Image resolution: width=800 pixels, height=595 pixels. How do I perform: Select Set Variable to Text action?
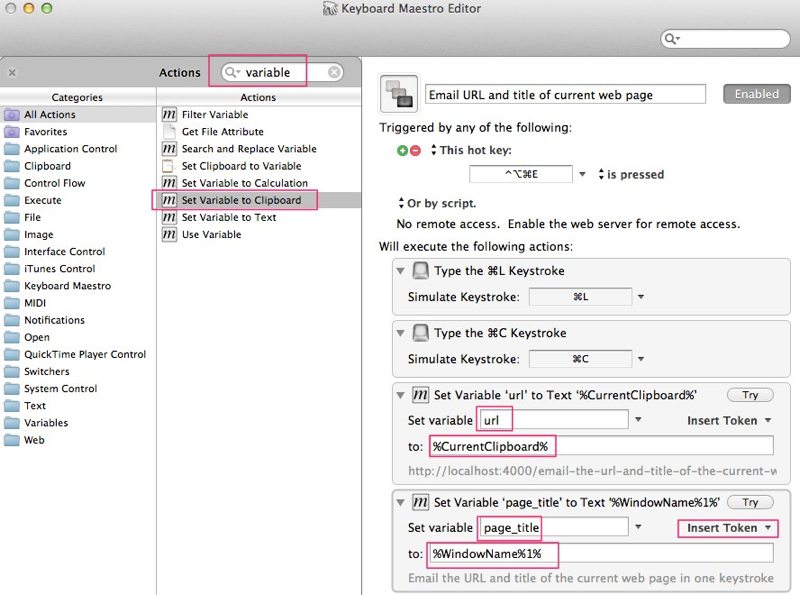tap(228, 217)
